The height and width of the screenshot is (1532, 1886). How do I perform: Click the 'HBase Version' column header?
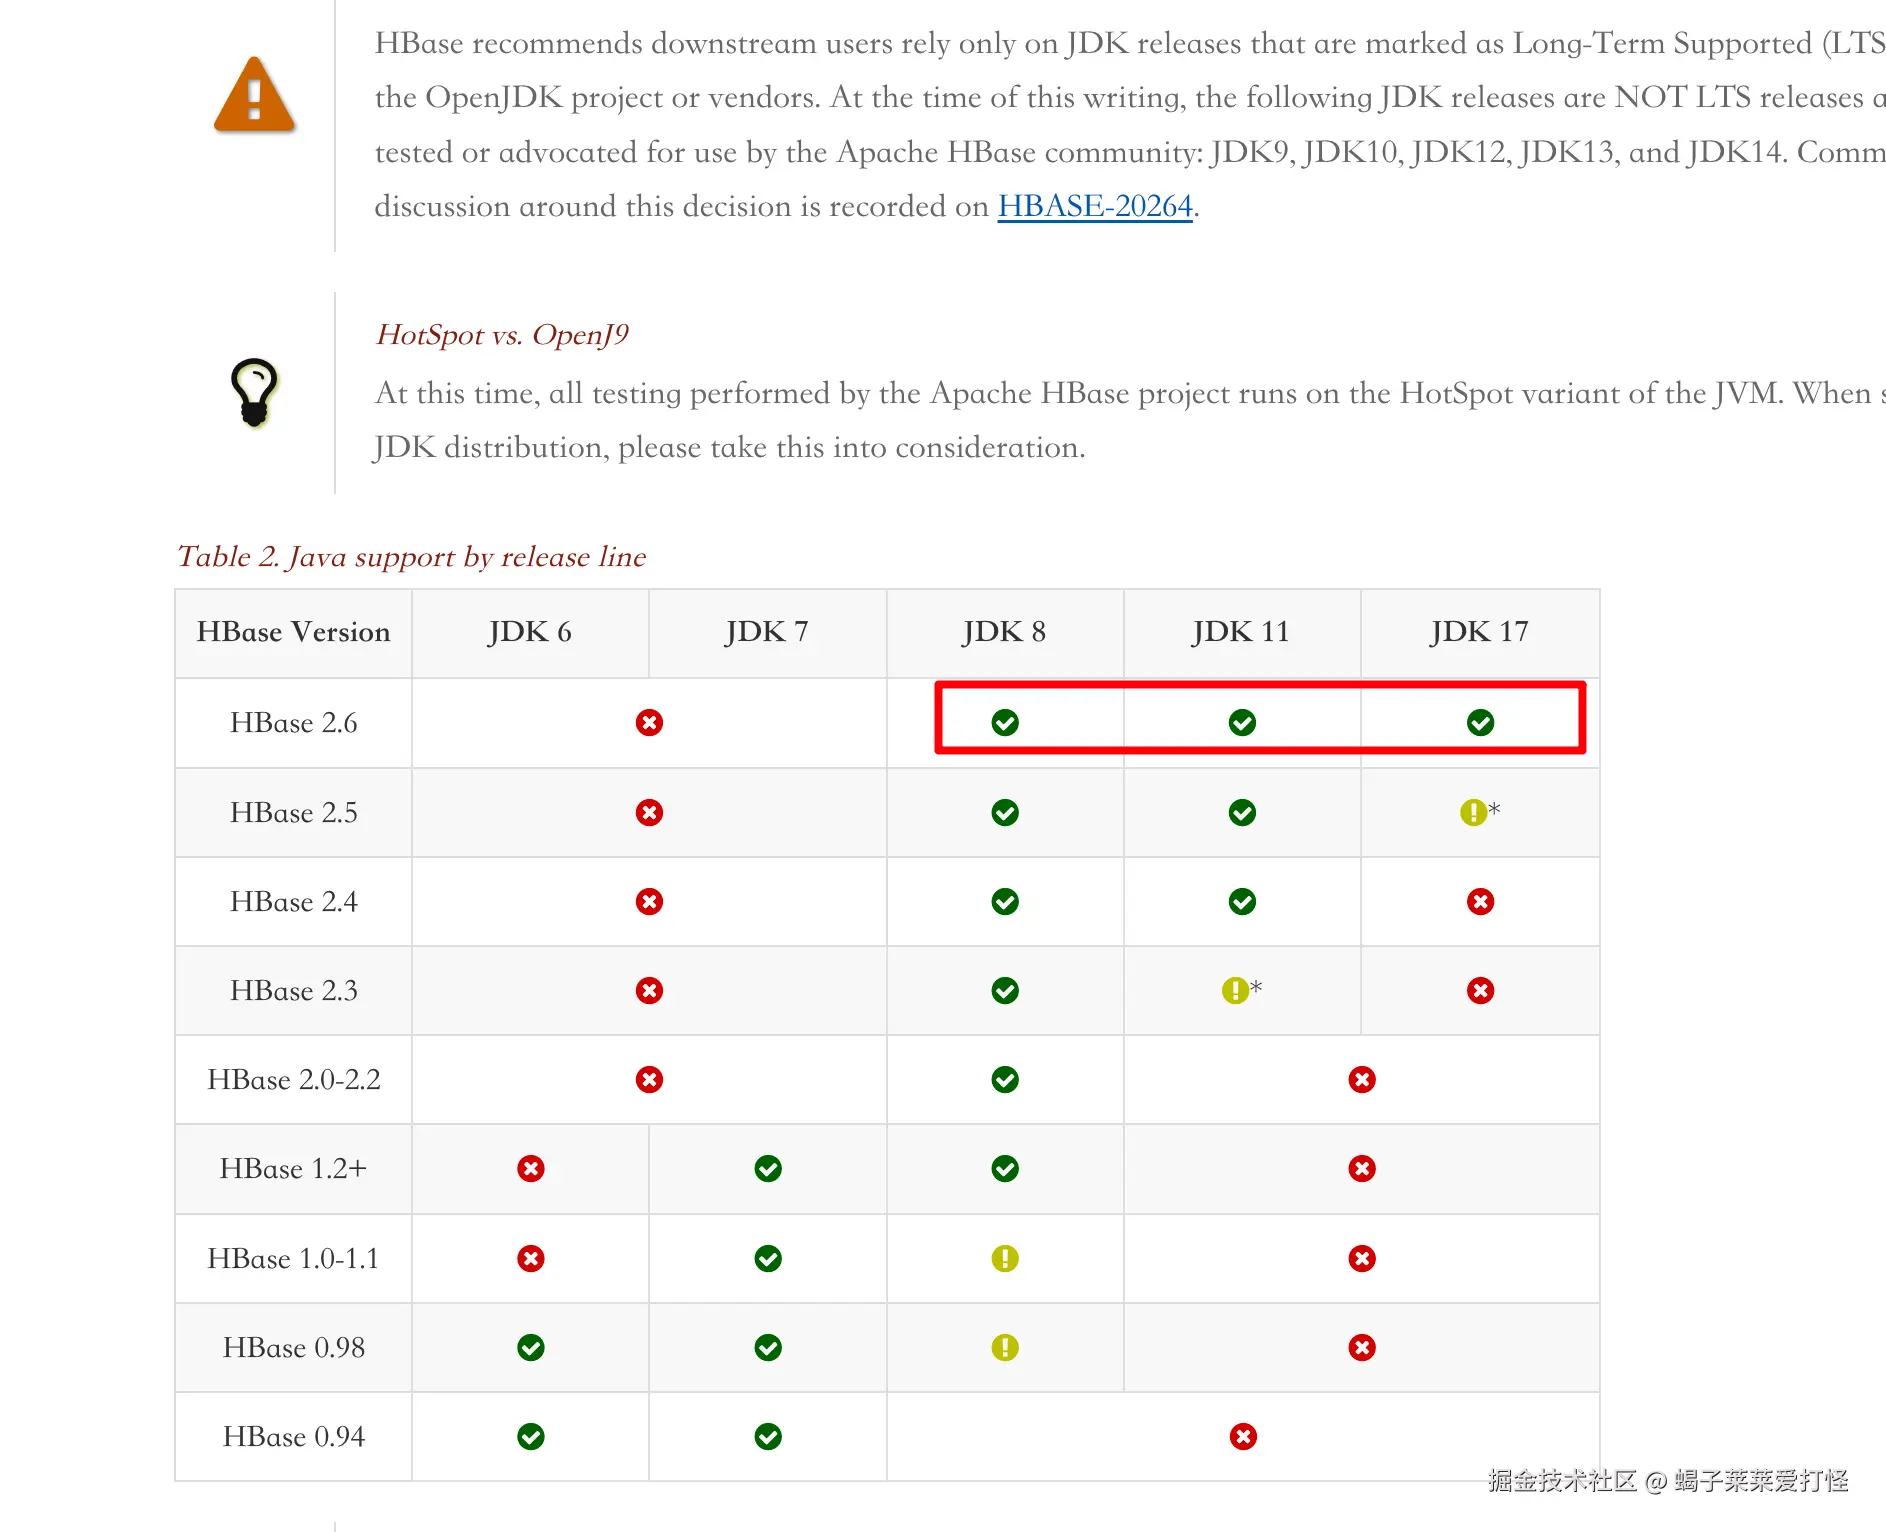coord(293,632)
